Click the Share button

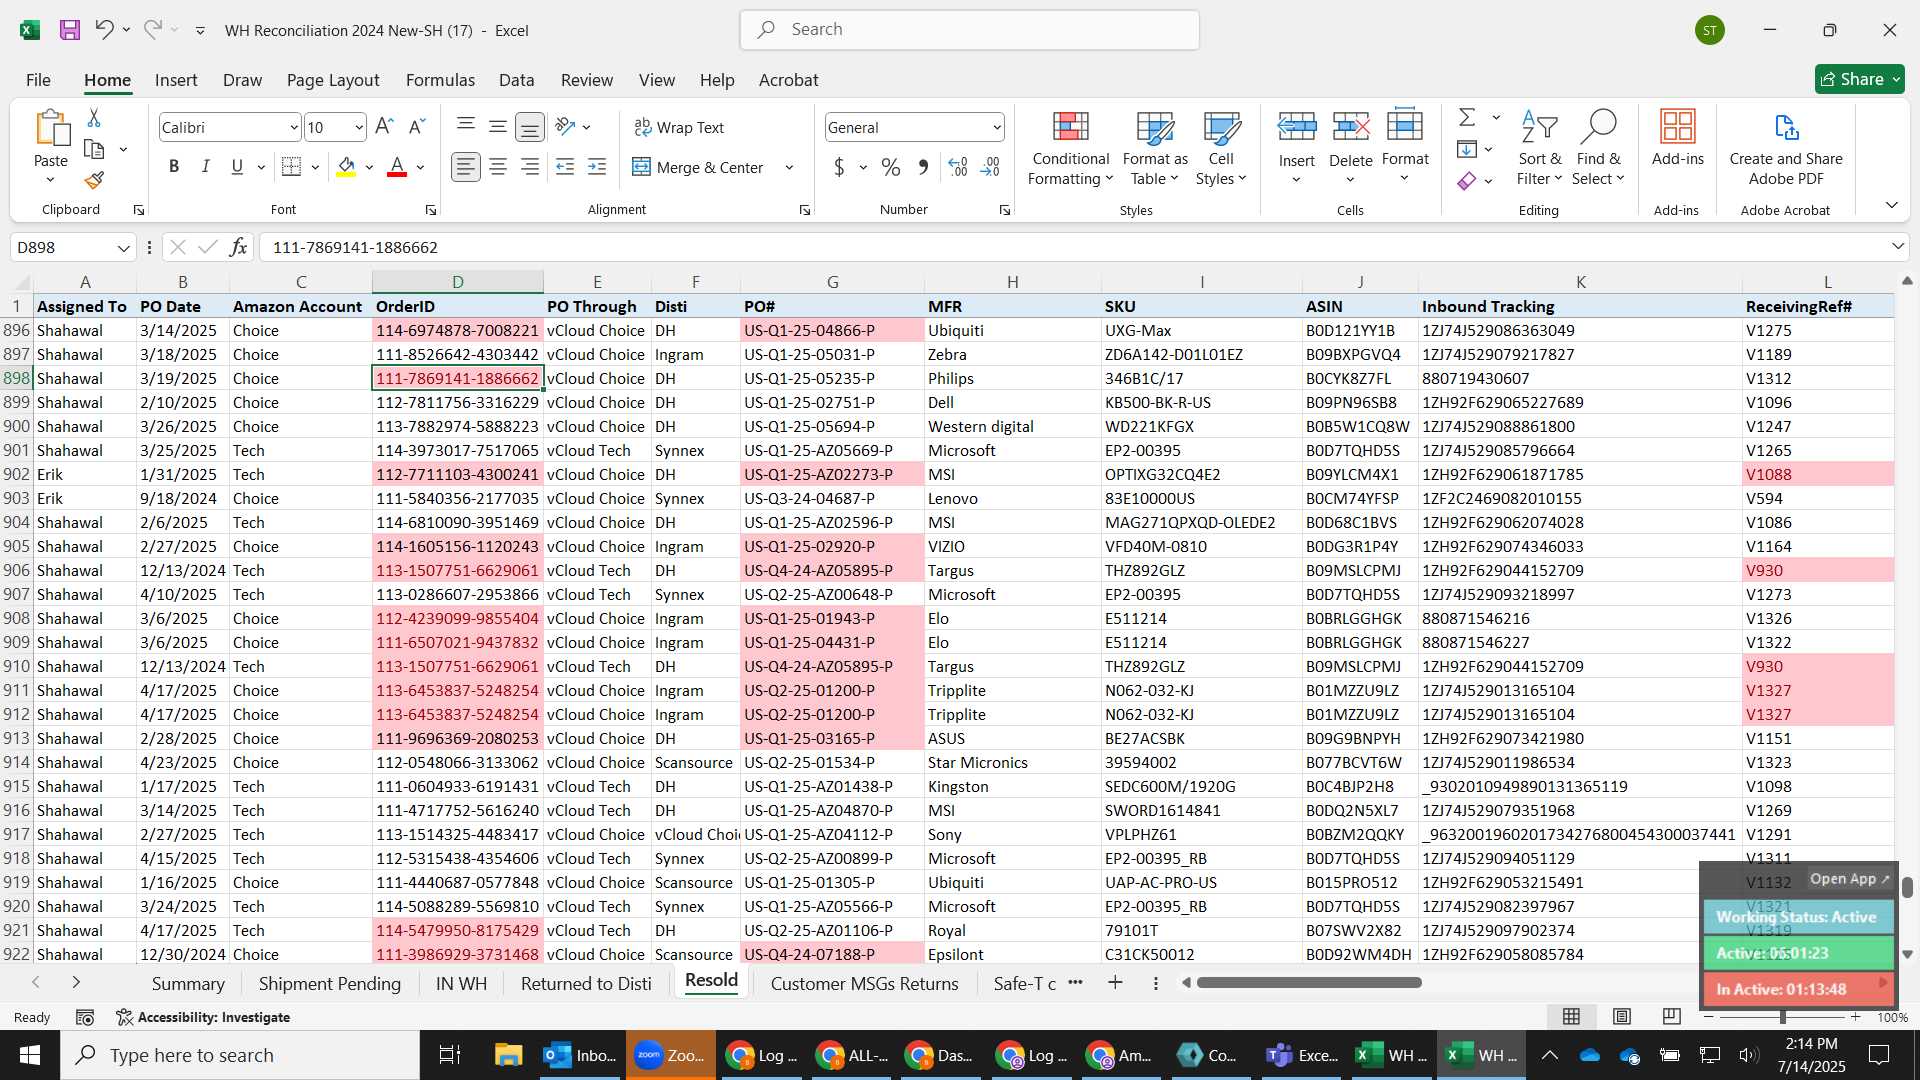click(x=1859, y=79)
